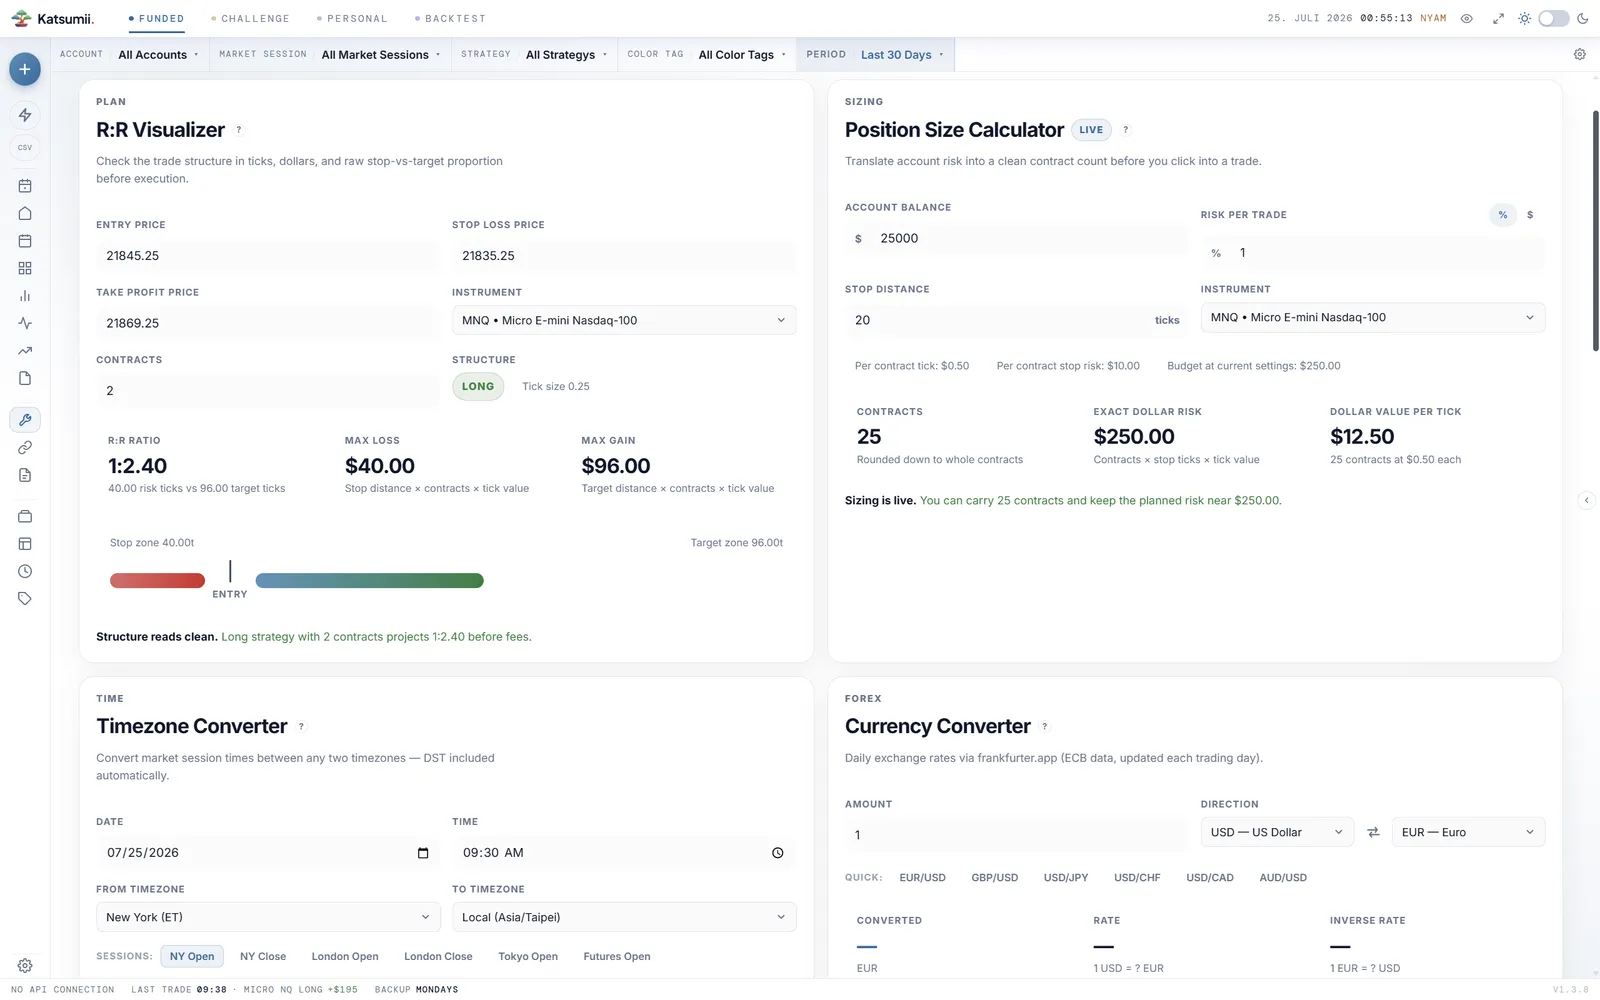Switch to the Personal tab

(x=352, y=18)
